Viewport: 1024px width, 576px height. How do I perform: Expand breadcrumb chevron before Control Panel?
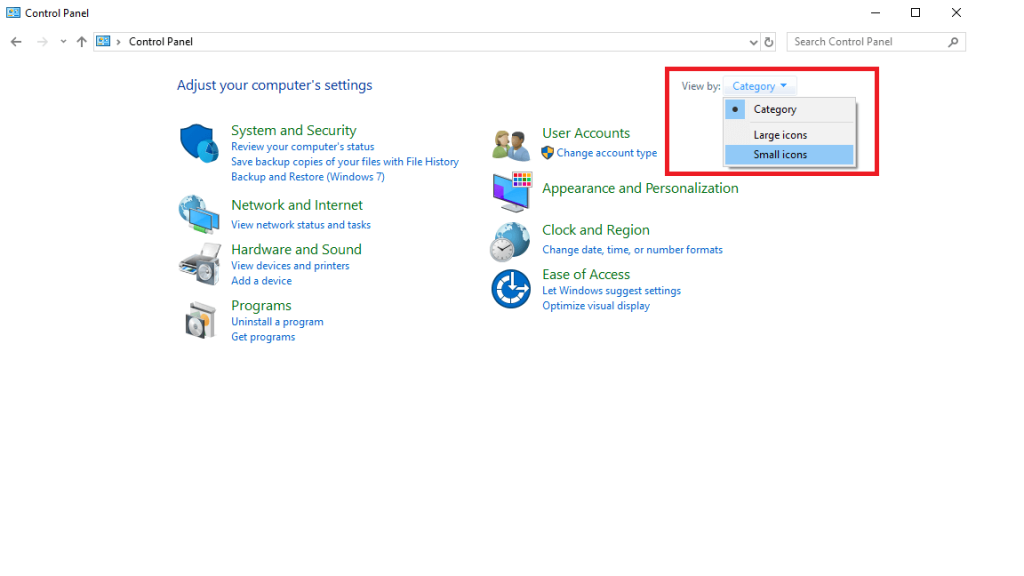pos(118,42)
